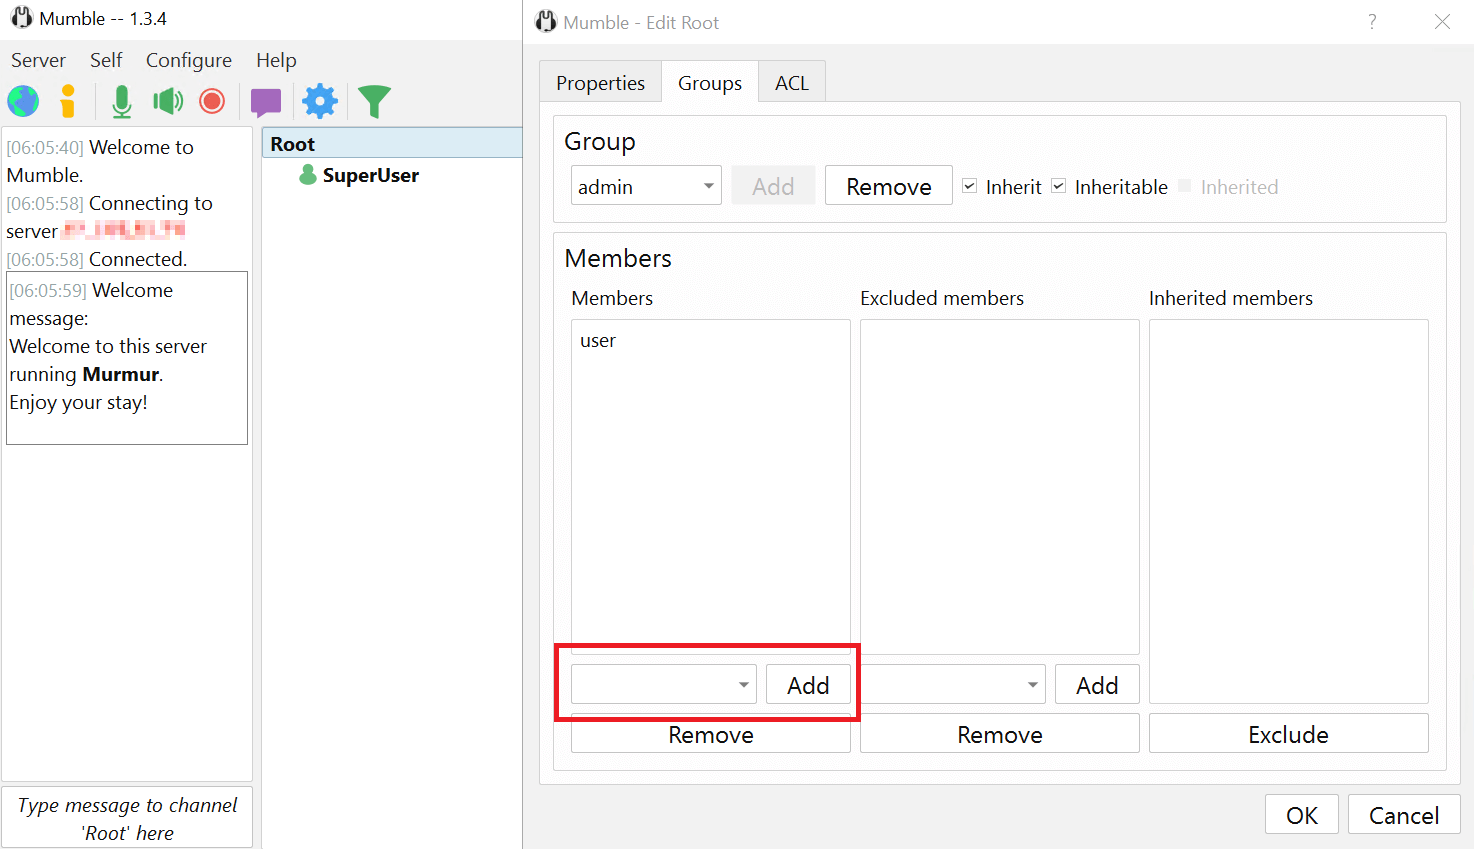Click the empty Excluded members list box
The height and width of the screenshot is (849, 1474).
click(1000, 487)
